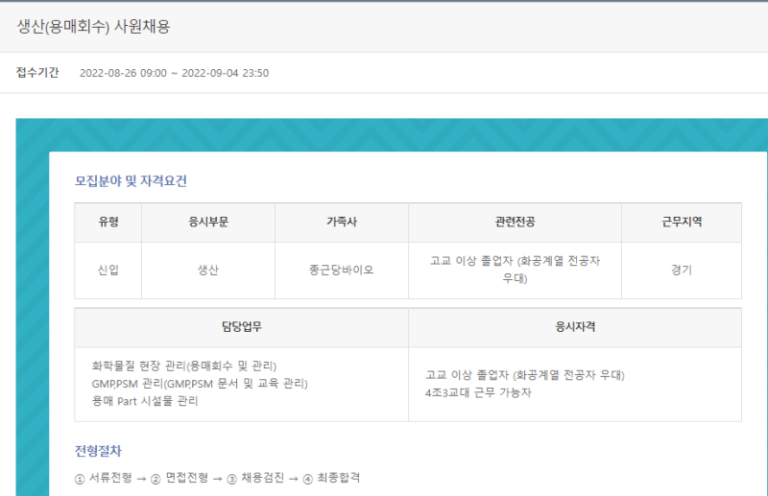The width and height of the screenshot is (768, 496).
Task: Select the application period date range text
Action: [174, 73]
